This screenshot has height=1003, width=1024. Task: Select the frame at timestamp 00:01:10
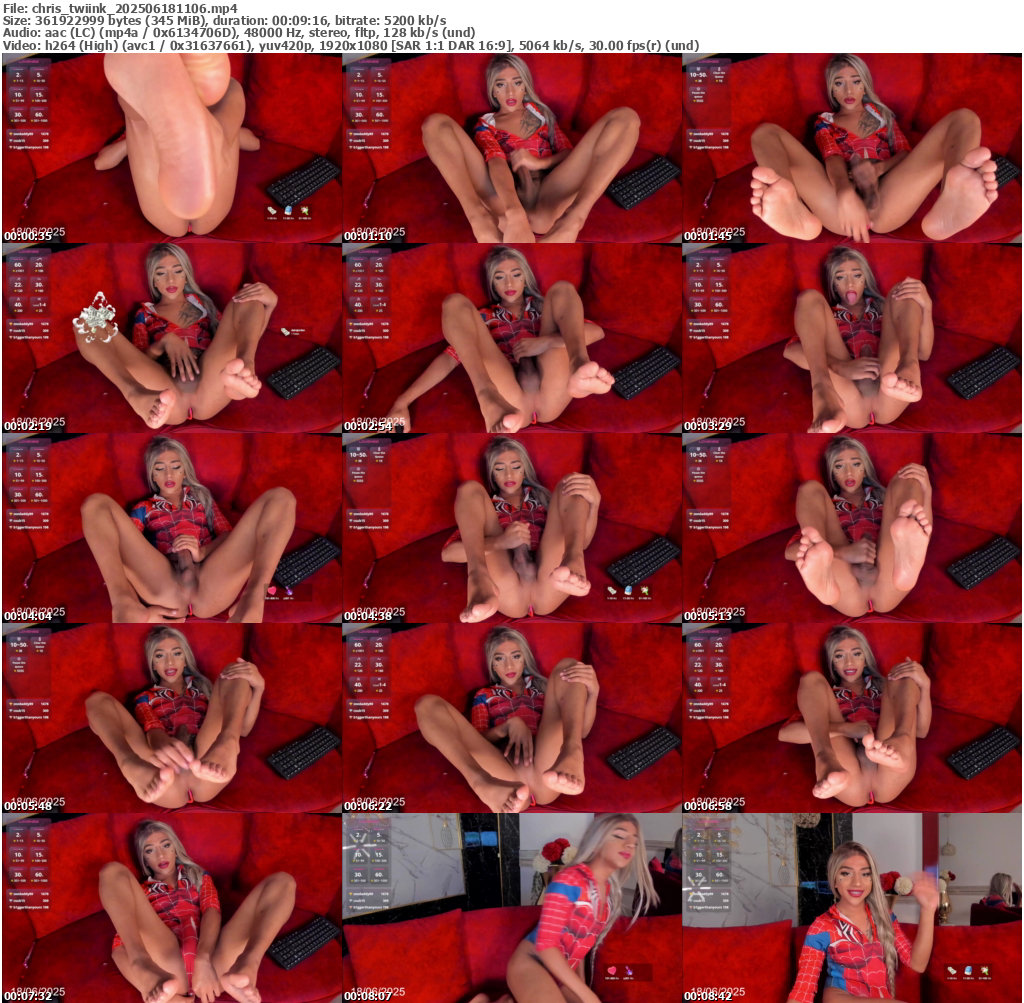pos(511,148)
